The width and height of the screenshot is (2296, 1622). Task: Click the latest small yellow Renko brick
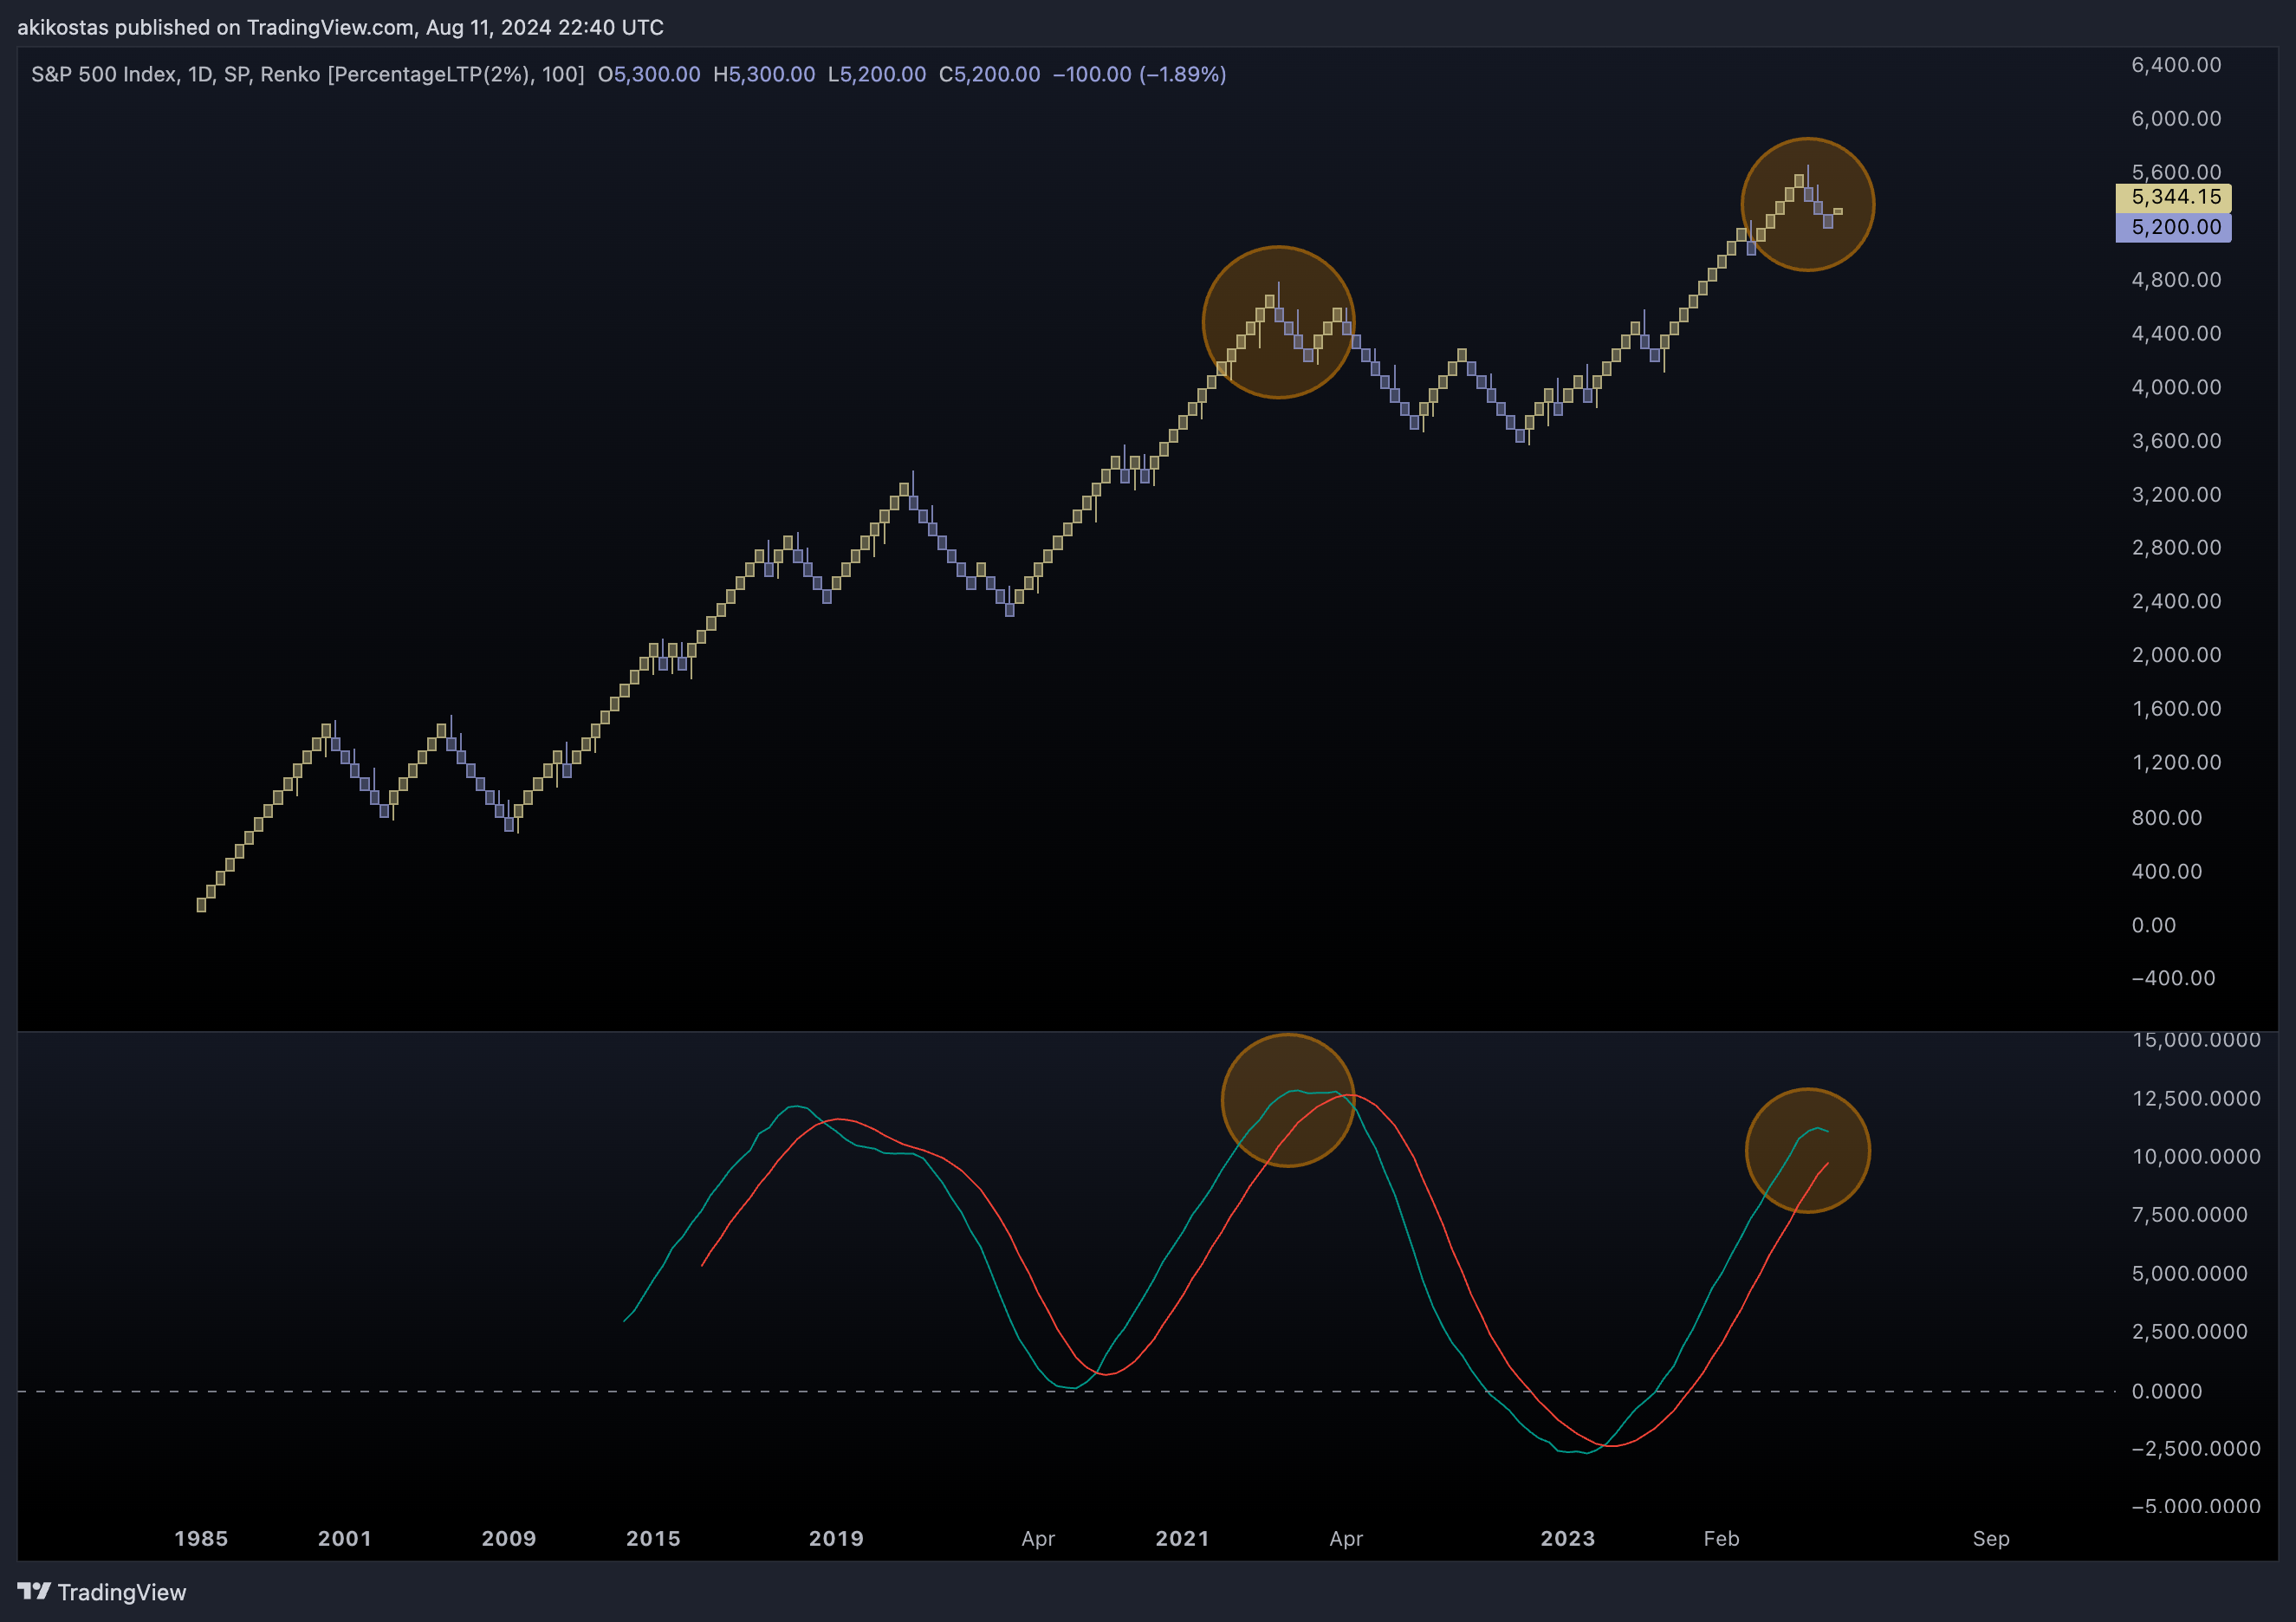pos(1838,211)
